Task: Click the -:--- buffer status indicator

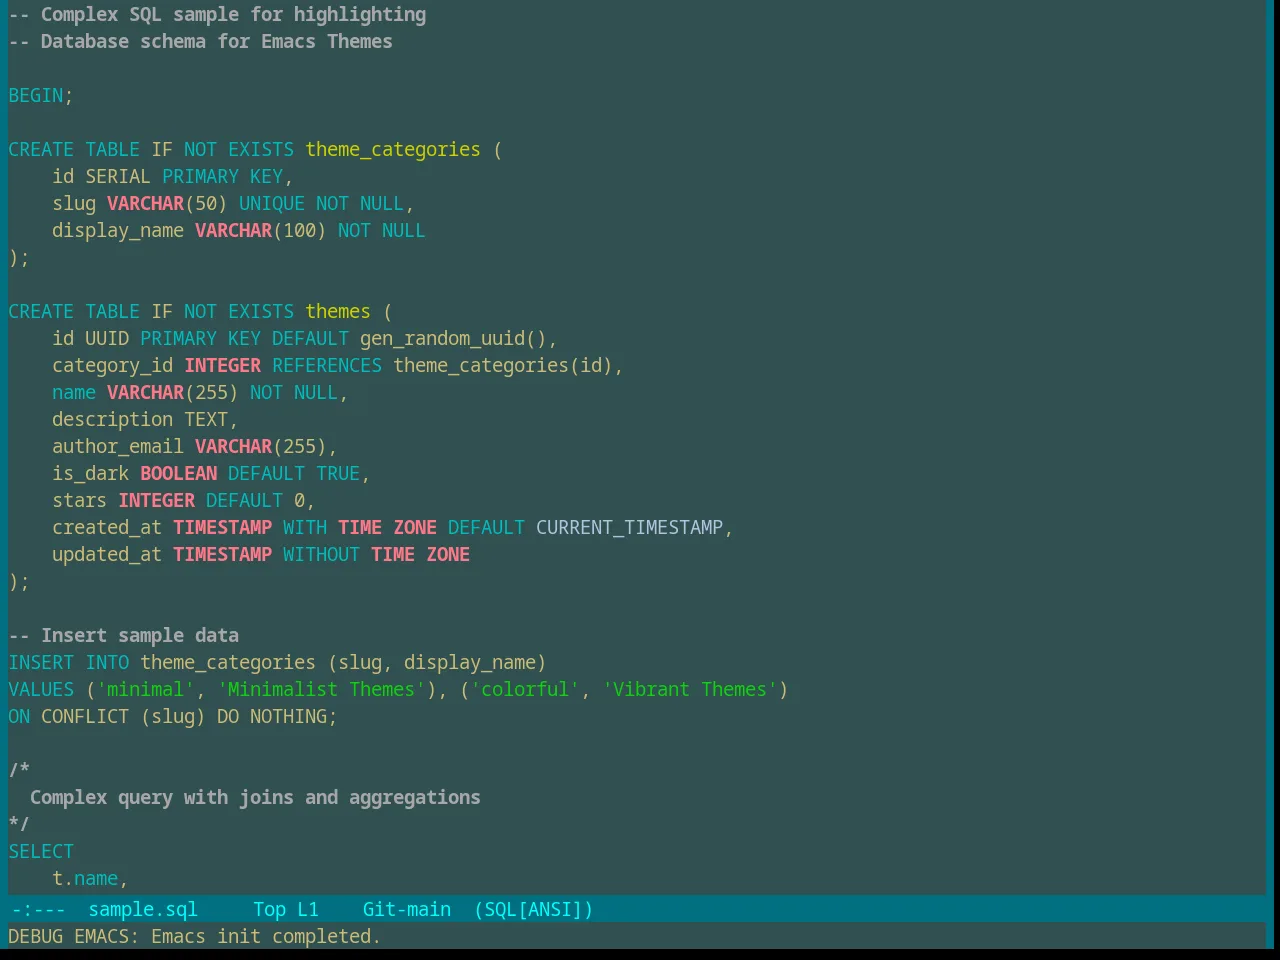Action: 39,909
